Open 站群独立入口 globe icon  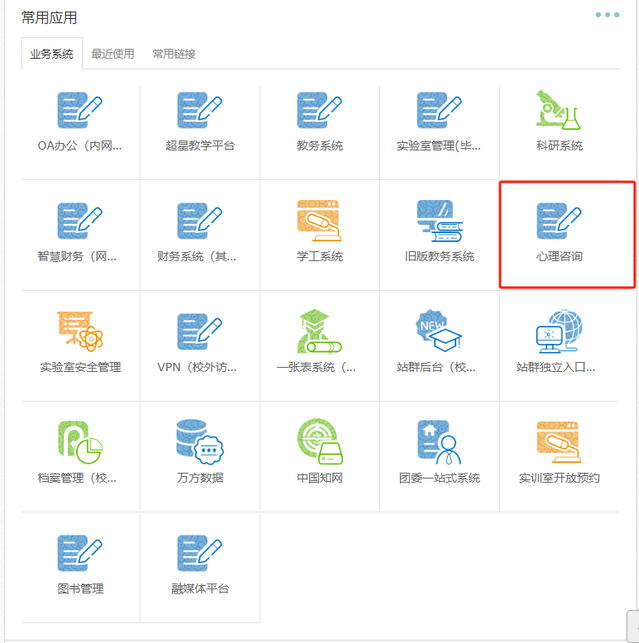(559, 331)
